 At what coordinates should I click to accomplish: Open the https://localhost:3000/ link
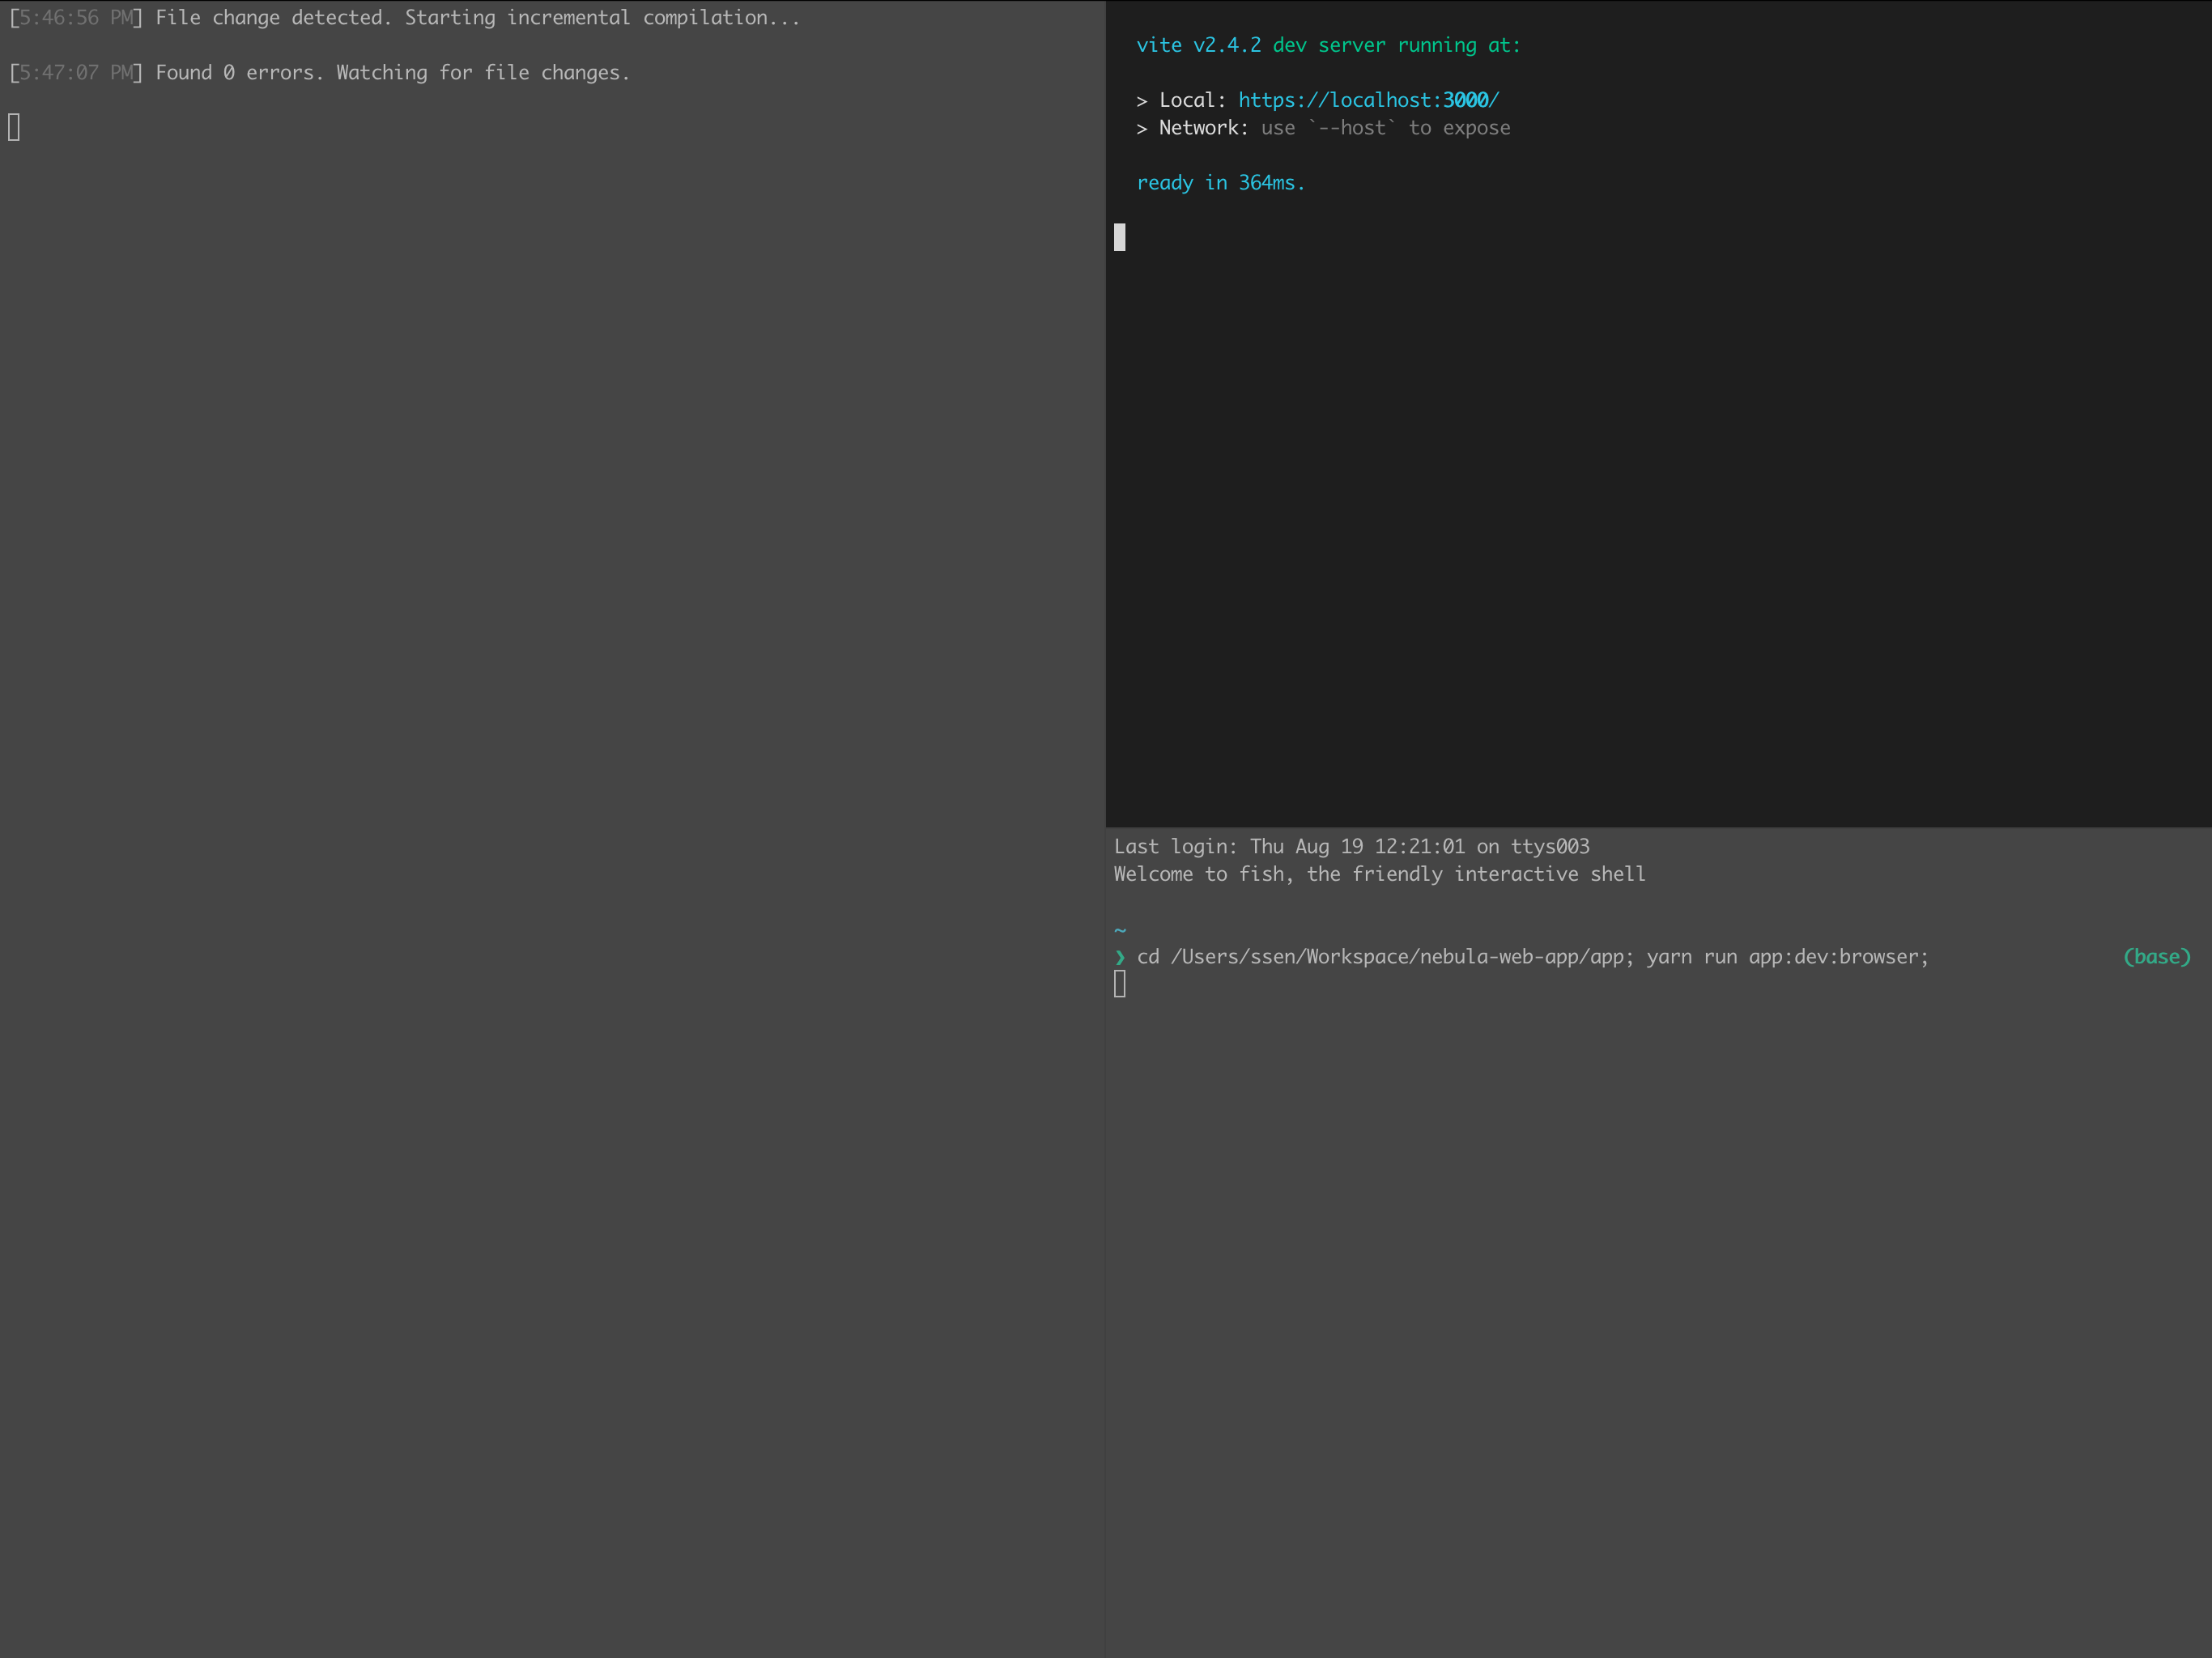pos(1367,100)
